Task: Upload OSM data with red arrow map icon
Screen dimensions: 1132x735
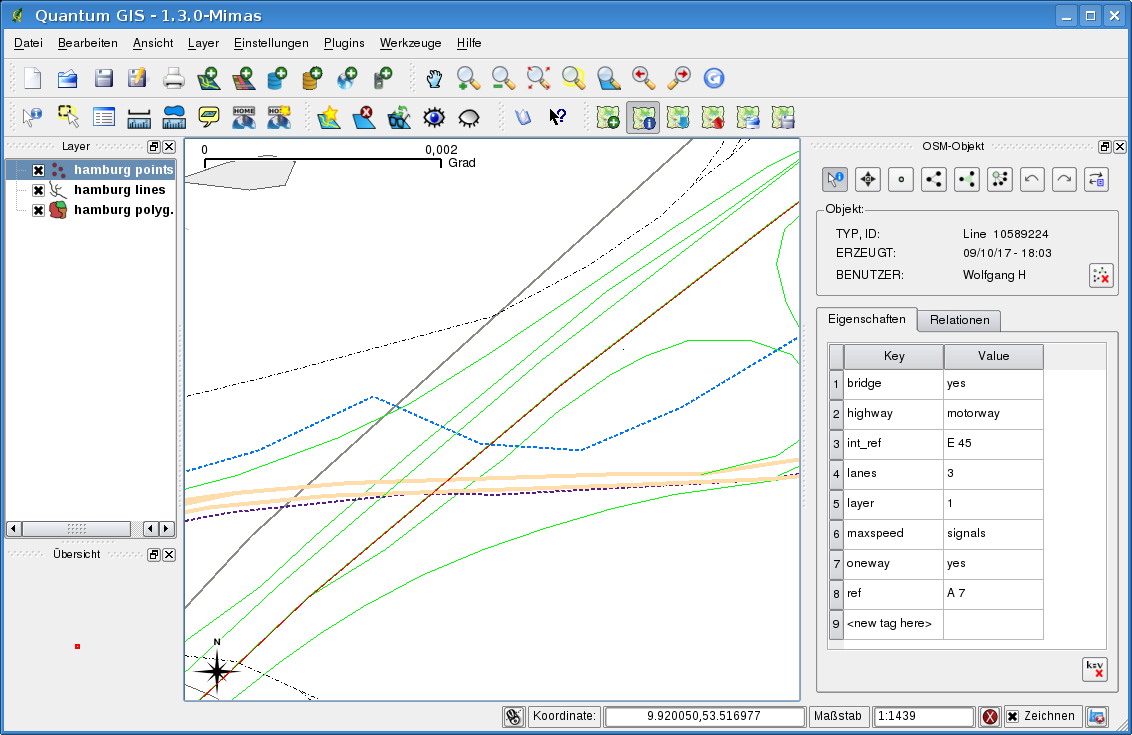Action: [x=713, y=117]
